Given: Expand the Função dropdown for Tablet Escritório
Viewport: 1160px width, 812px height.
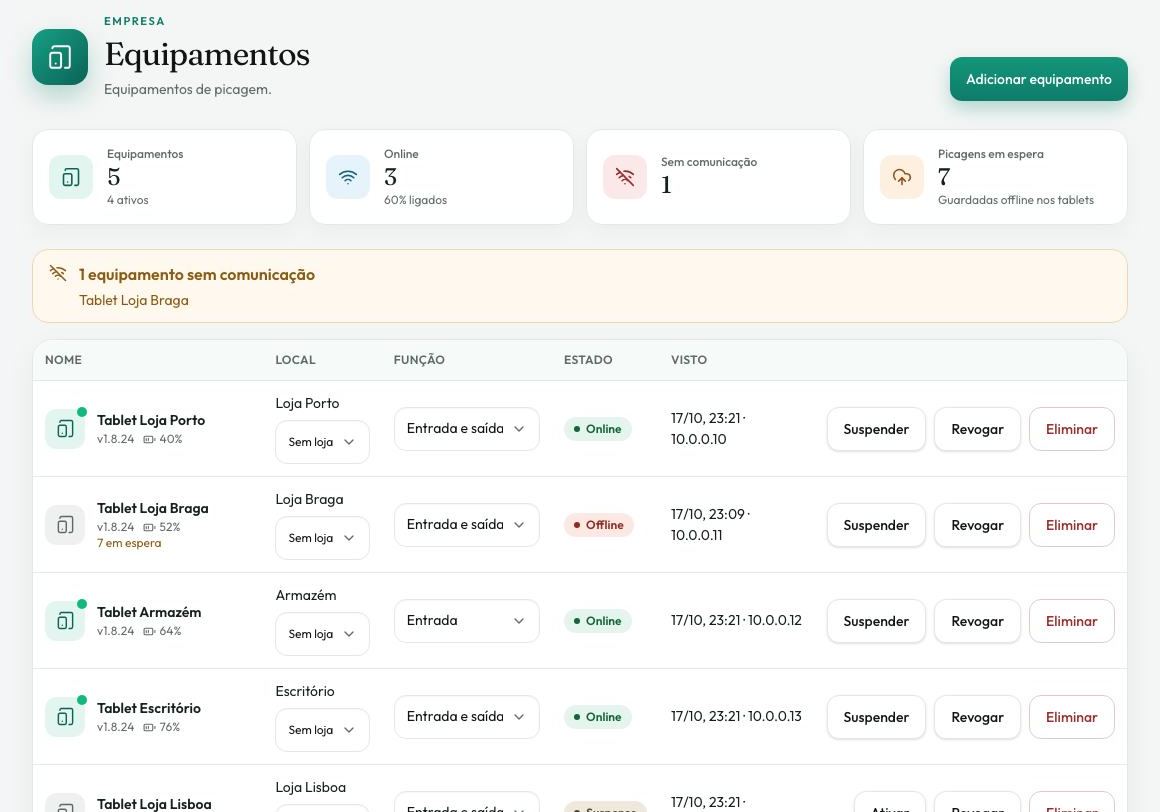Looking at the screenshot, I should click(467, 717).
